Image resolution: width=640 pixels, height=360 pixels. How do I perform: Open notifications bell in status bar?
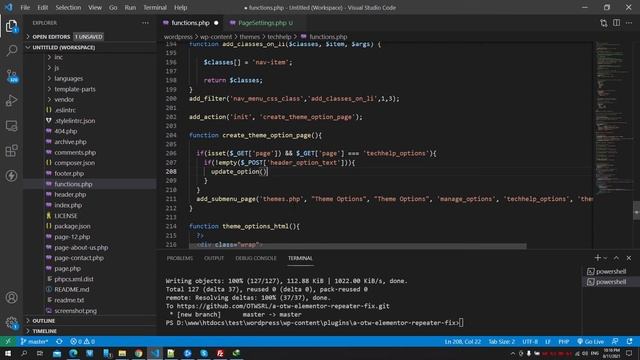[630, 341]
